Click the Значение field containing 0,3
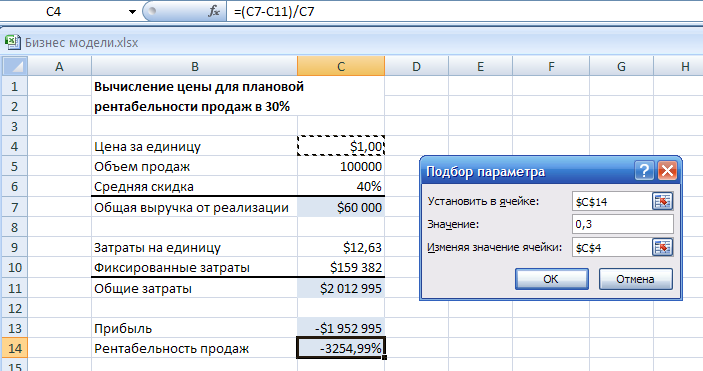The width and height of the screenshot is (703, 371). click(623, 224)
